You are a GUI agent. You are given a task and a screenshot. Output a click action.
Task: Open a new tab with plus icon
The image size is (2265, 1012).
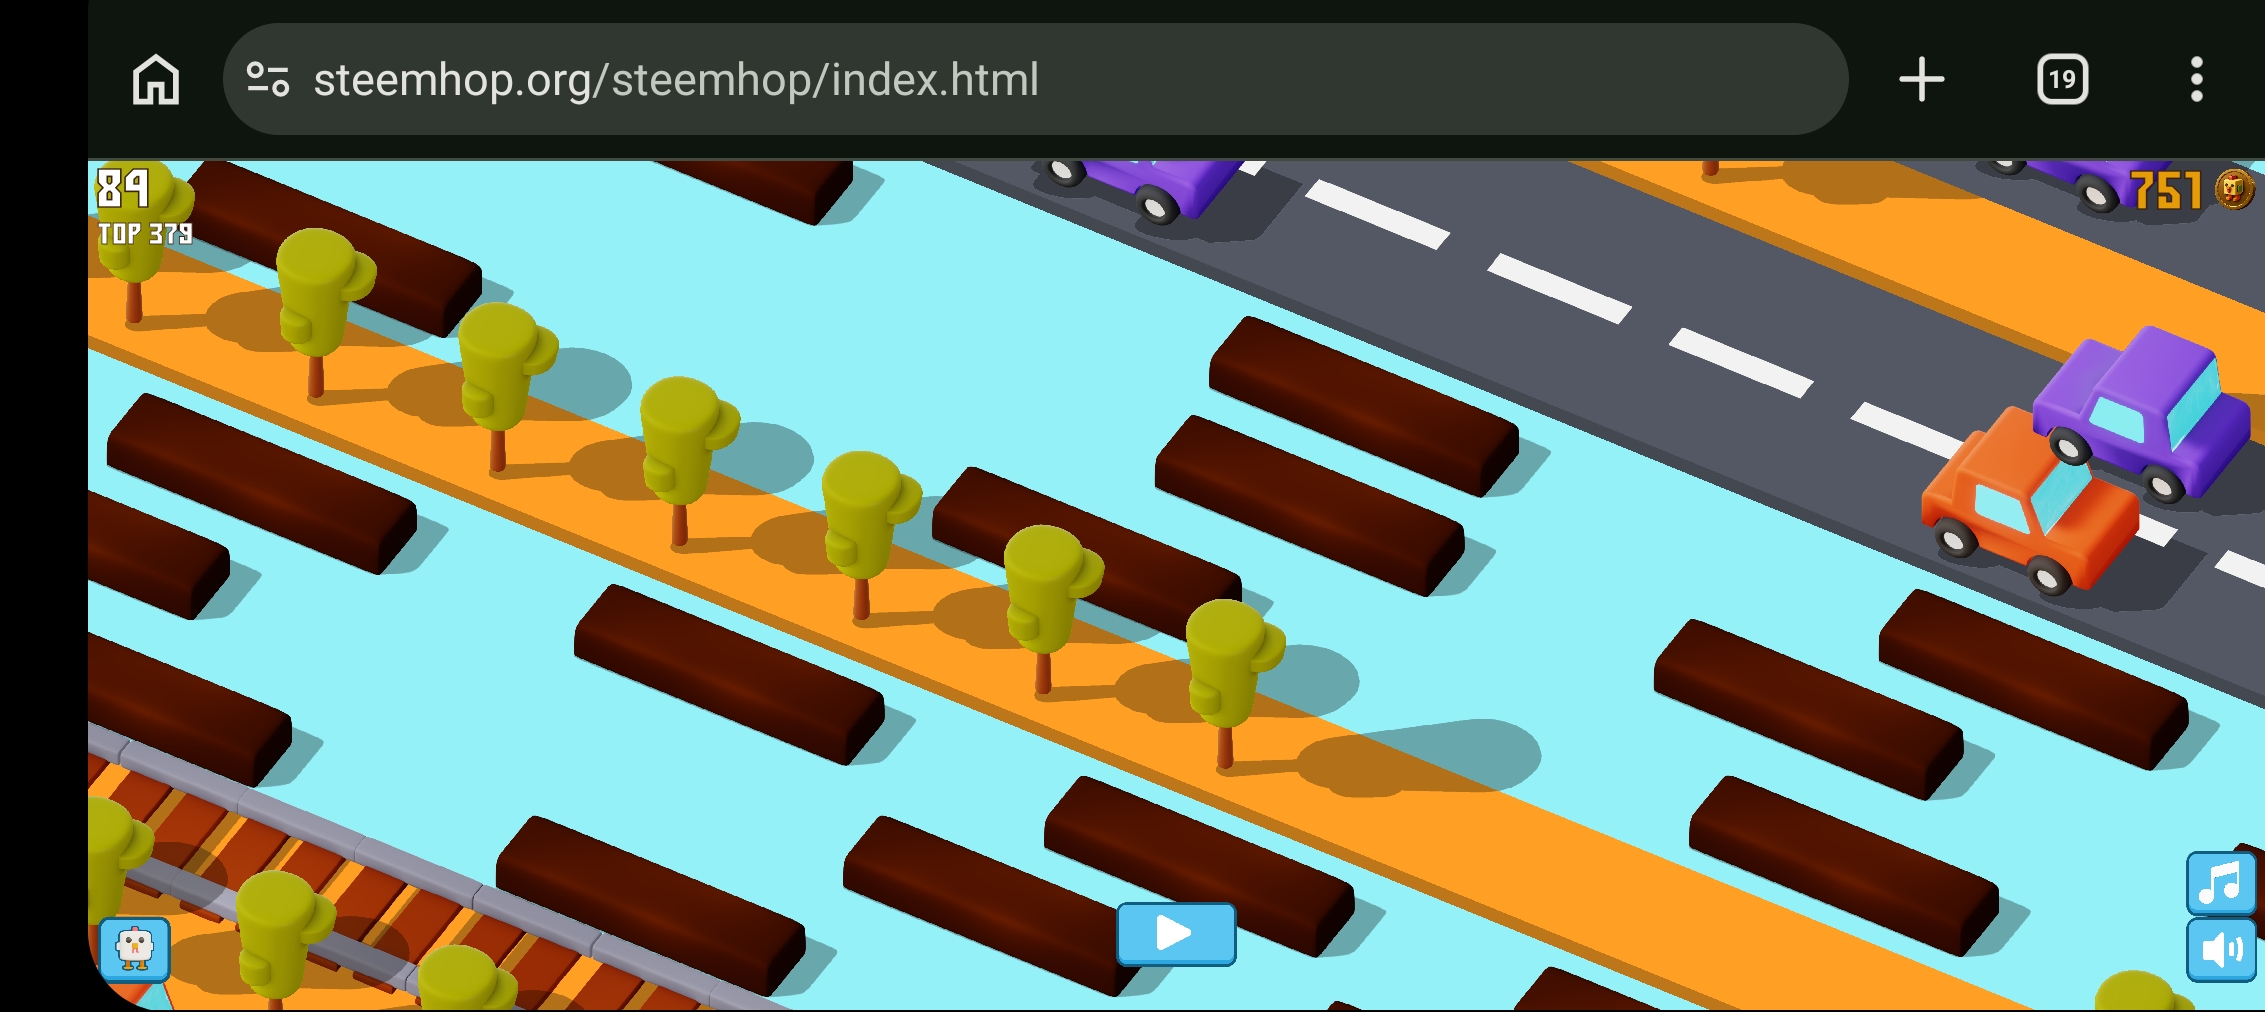(x=1921, y=80)
